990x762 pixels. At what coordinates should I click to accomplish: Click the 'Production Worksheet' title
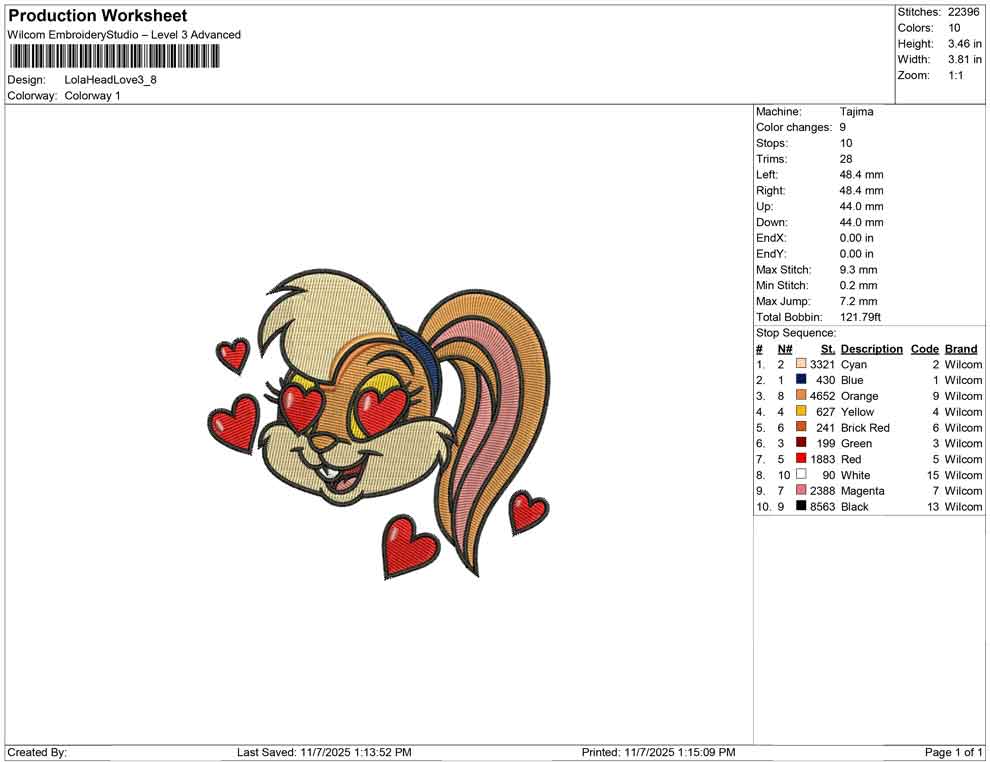(98, 16)
